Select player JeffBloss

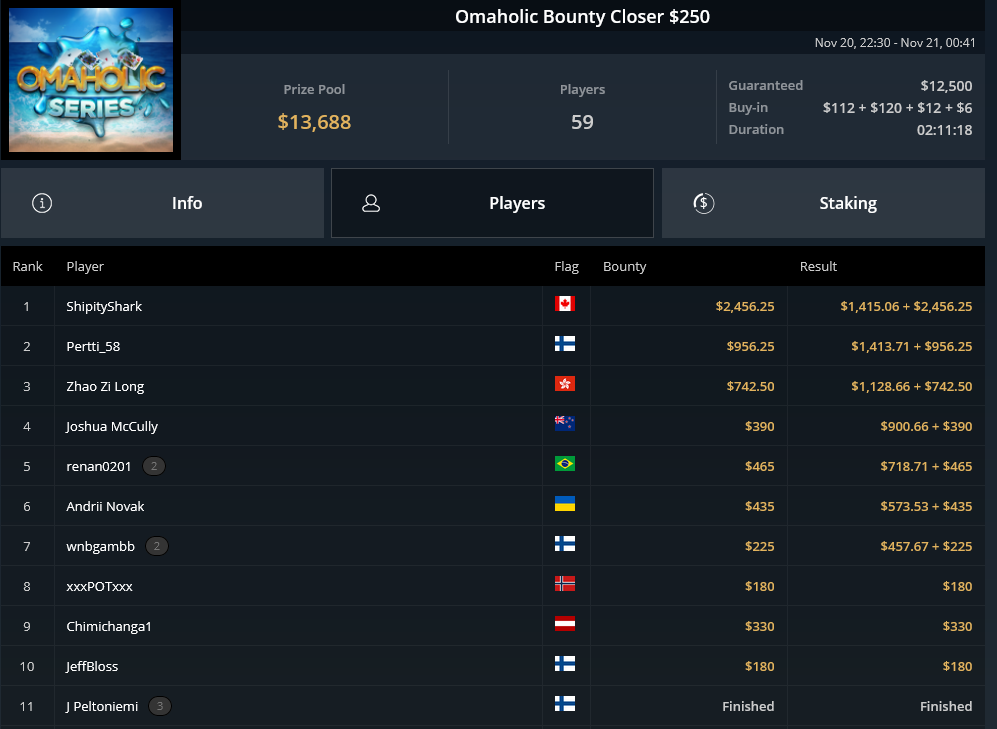pos(92,667)
